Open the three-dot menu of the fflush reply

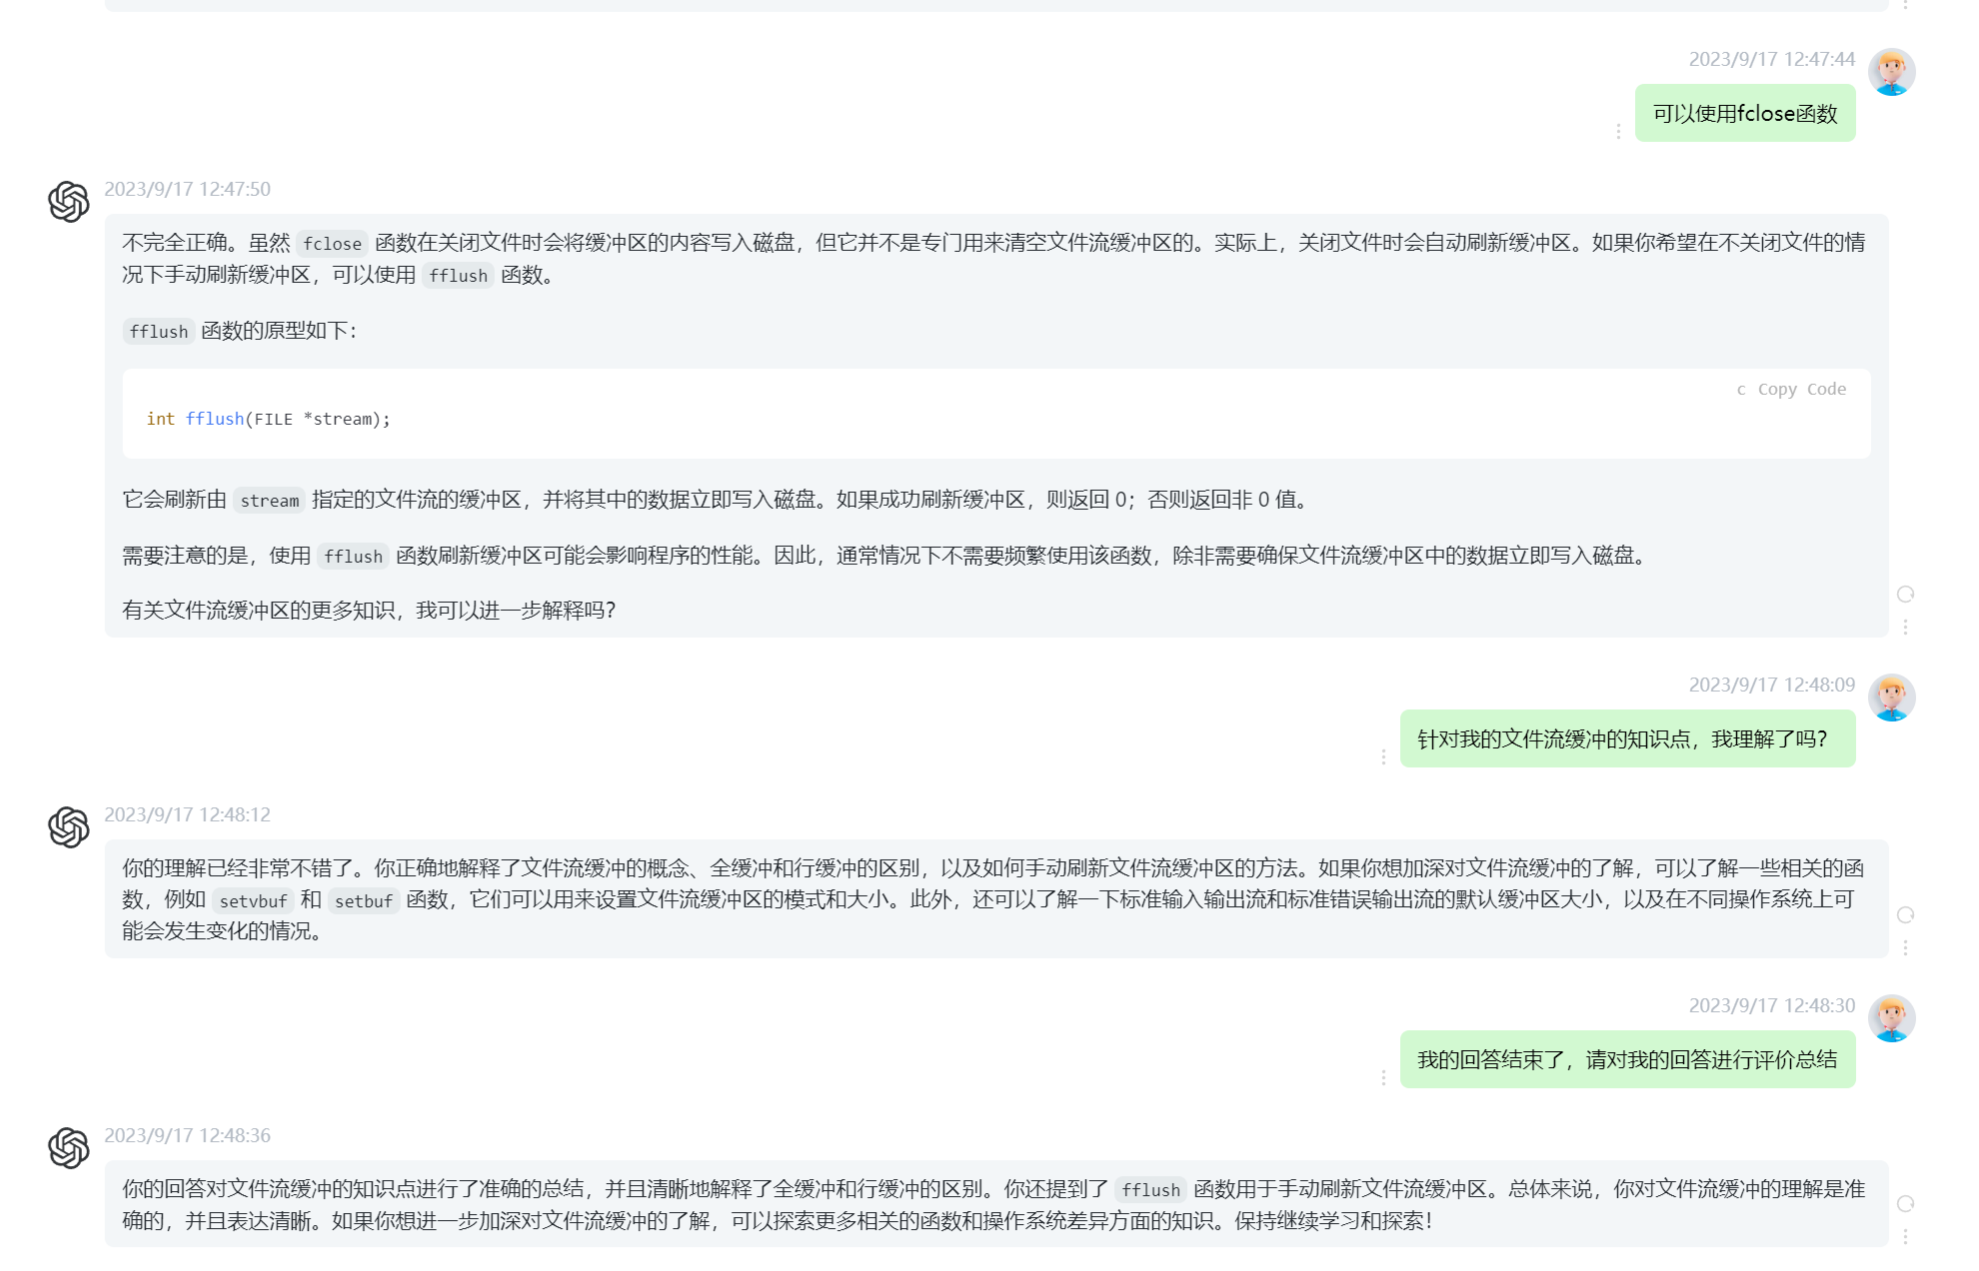coord(1905,627)
